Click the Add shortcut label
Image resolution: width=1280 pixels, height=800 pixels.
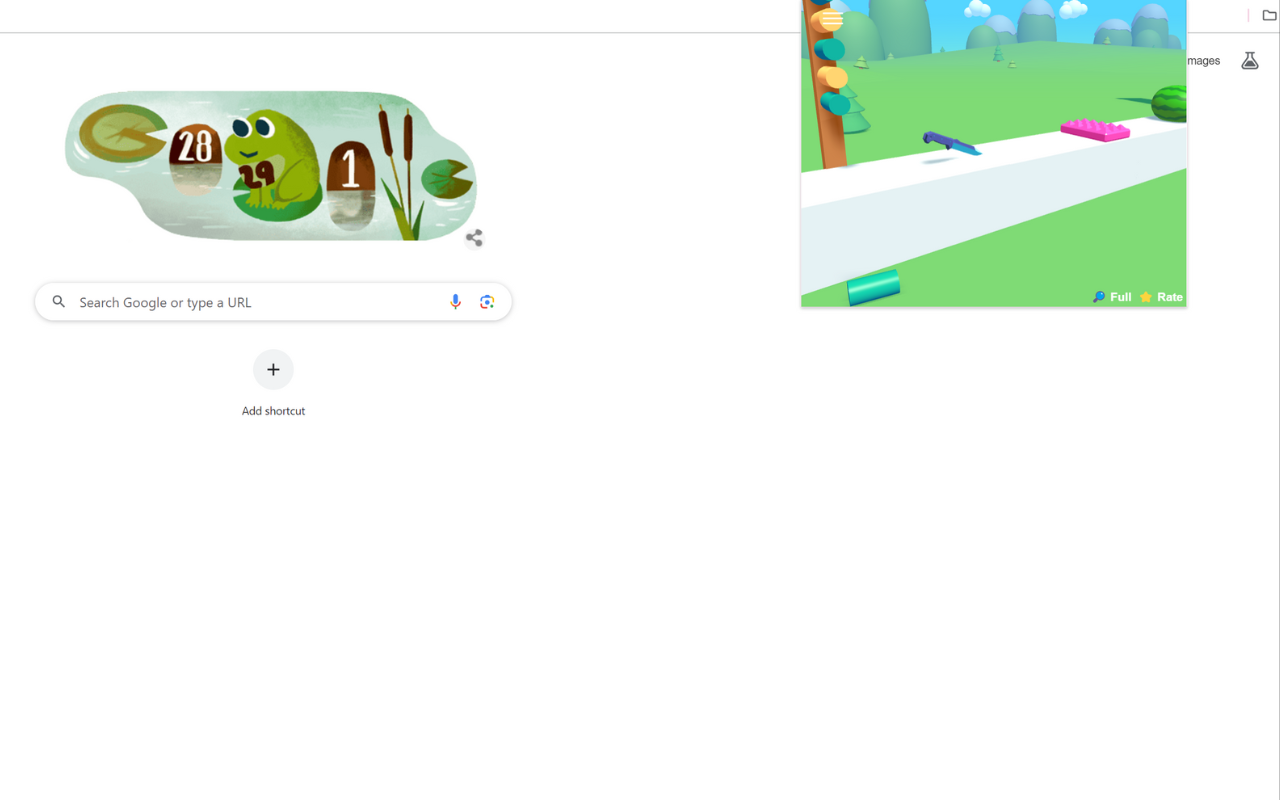click(273, 411)
